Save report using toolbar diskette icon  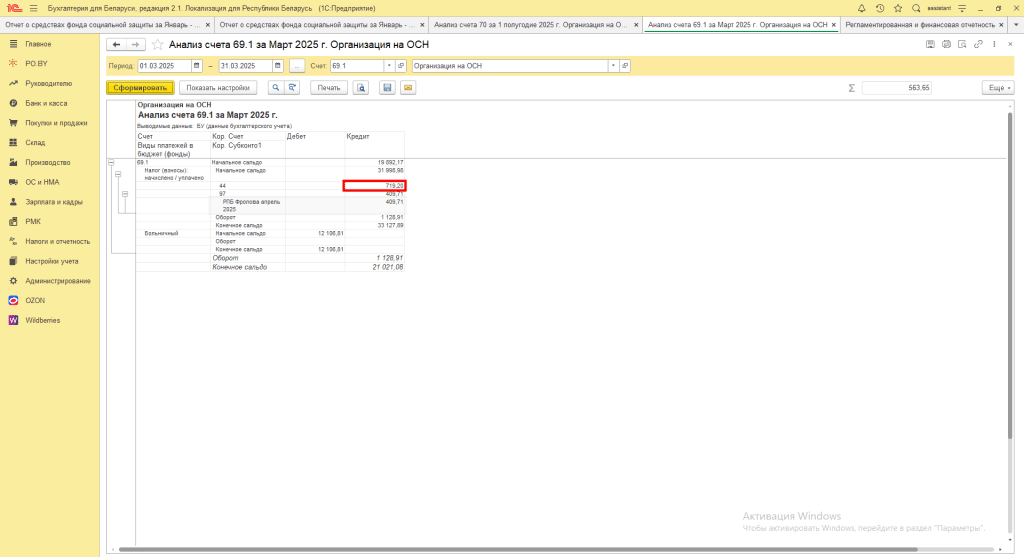point(387,88)
